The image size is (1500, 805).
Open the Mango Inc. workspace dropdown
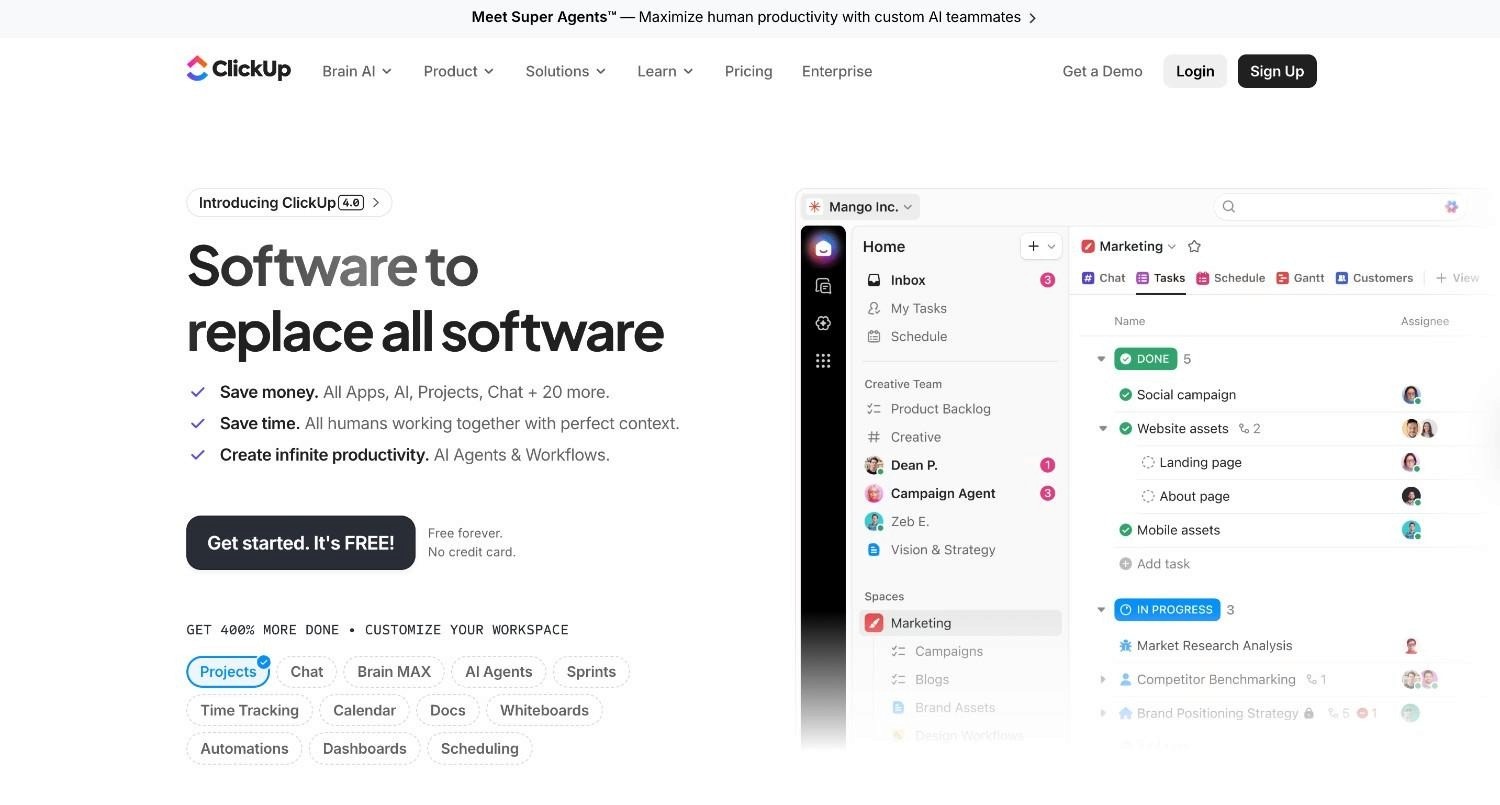point(861,207)
